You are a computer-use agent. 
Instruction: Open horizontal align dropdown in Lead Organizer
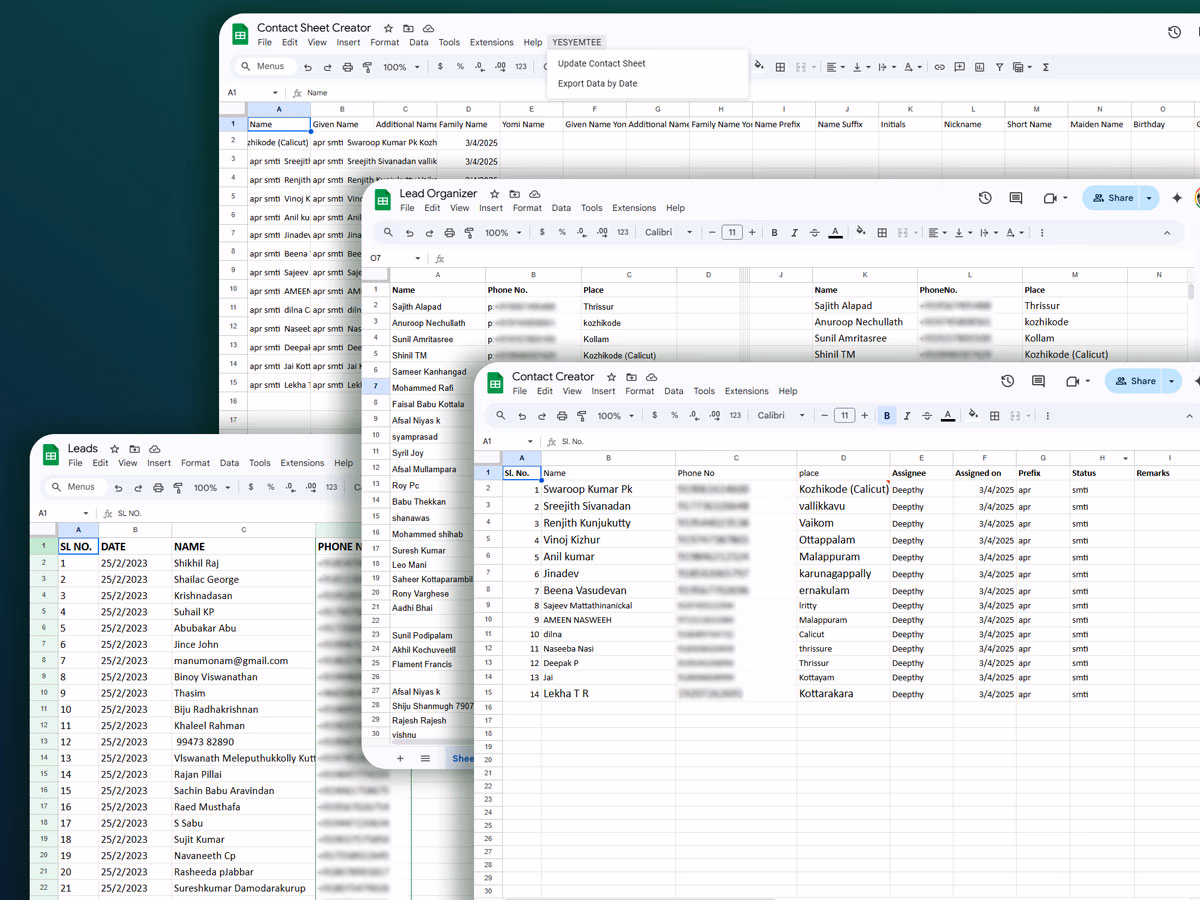936,233
